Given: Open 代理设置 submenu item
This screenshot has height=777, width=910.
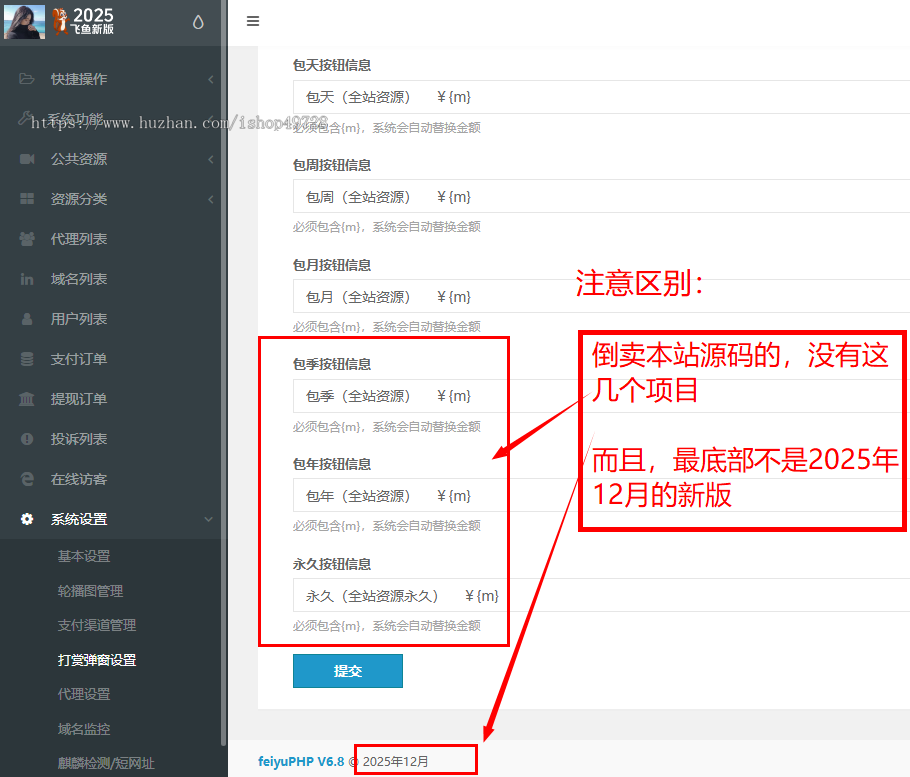Looking at the screenshot, I should coord(84,695).
